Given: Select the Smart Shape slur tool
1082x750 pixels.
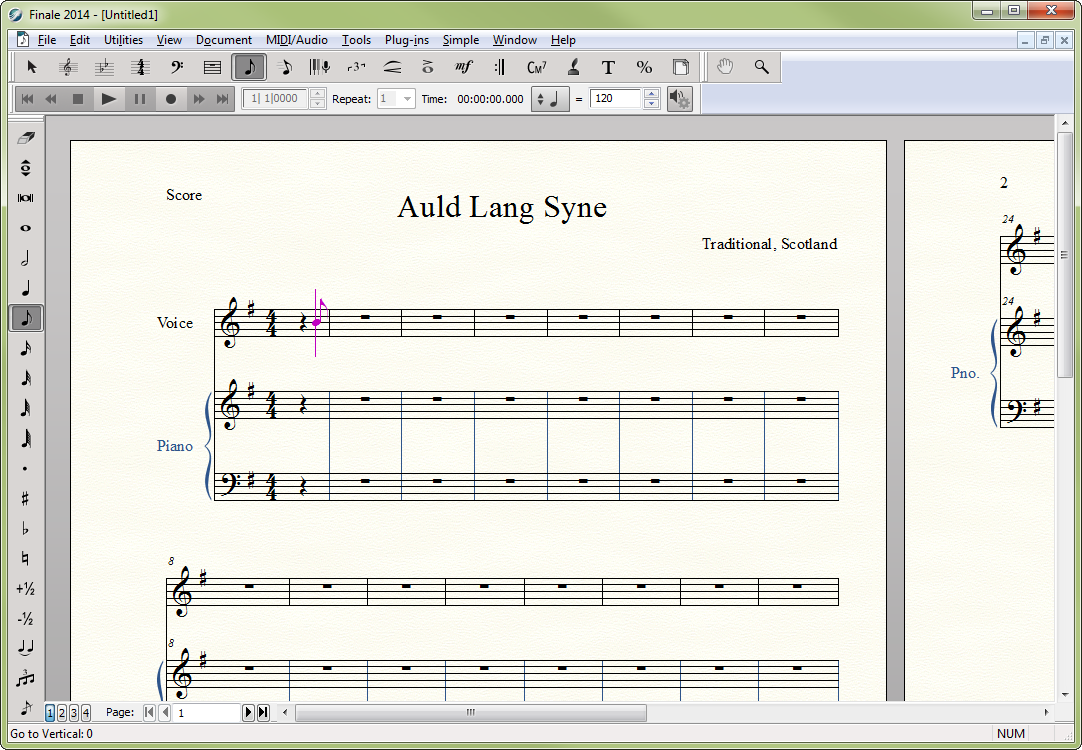Looking at the screenshot, I should click(x=392, y=67).
